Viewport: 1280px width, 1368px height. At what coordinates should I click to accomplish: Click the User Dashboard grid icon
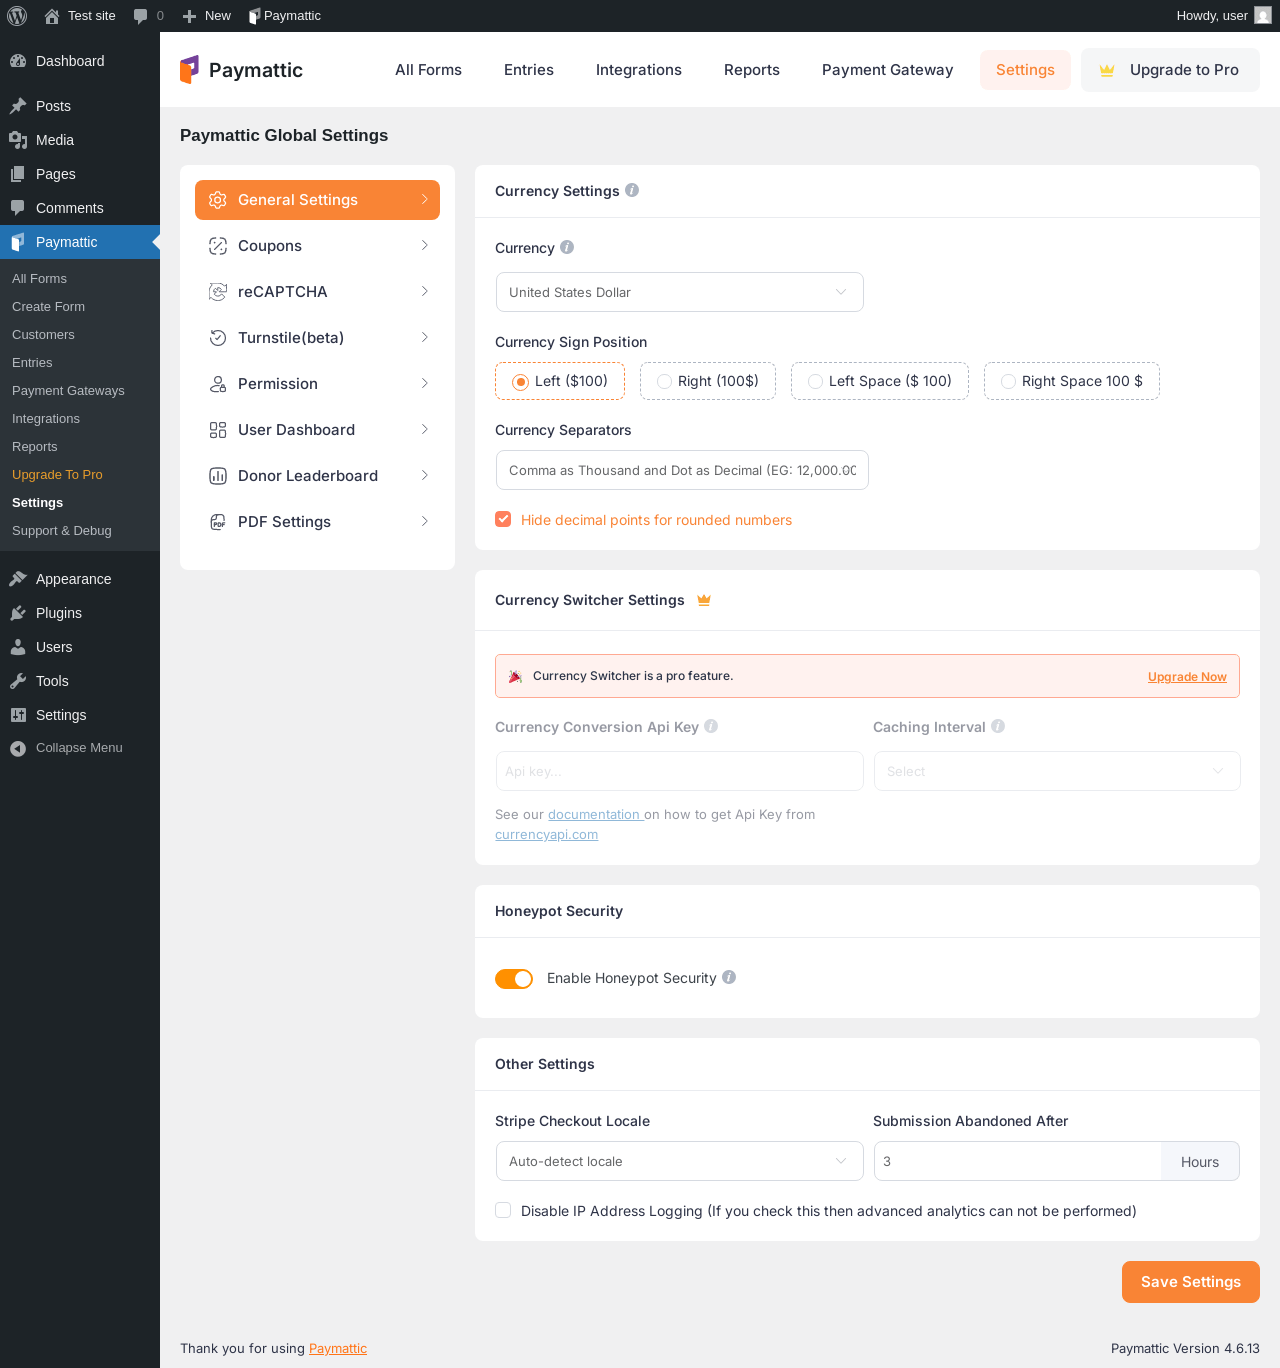coord(218,430)
